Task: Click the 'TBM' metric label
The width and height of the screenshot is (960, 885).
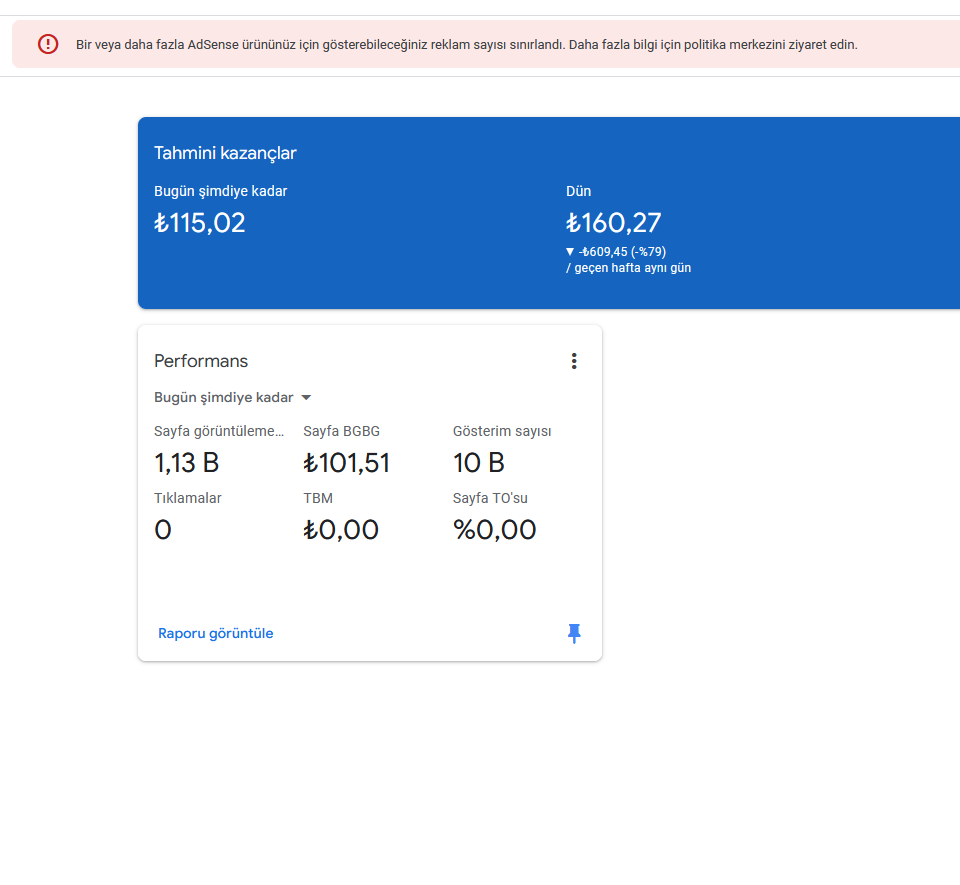Action: coord(318,498)
